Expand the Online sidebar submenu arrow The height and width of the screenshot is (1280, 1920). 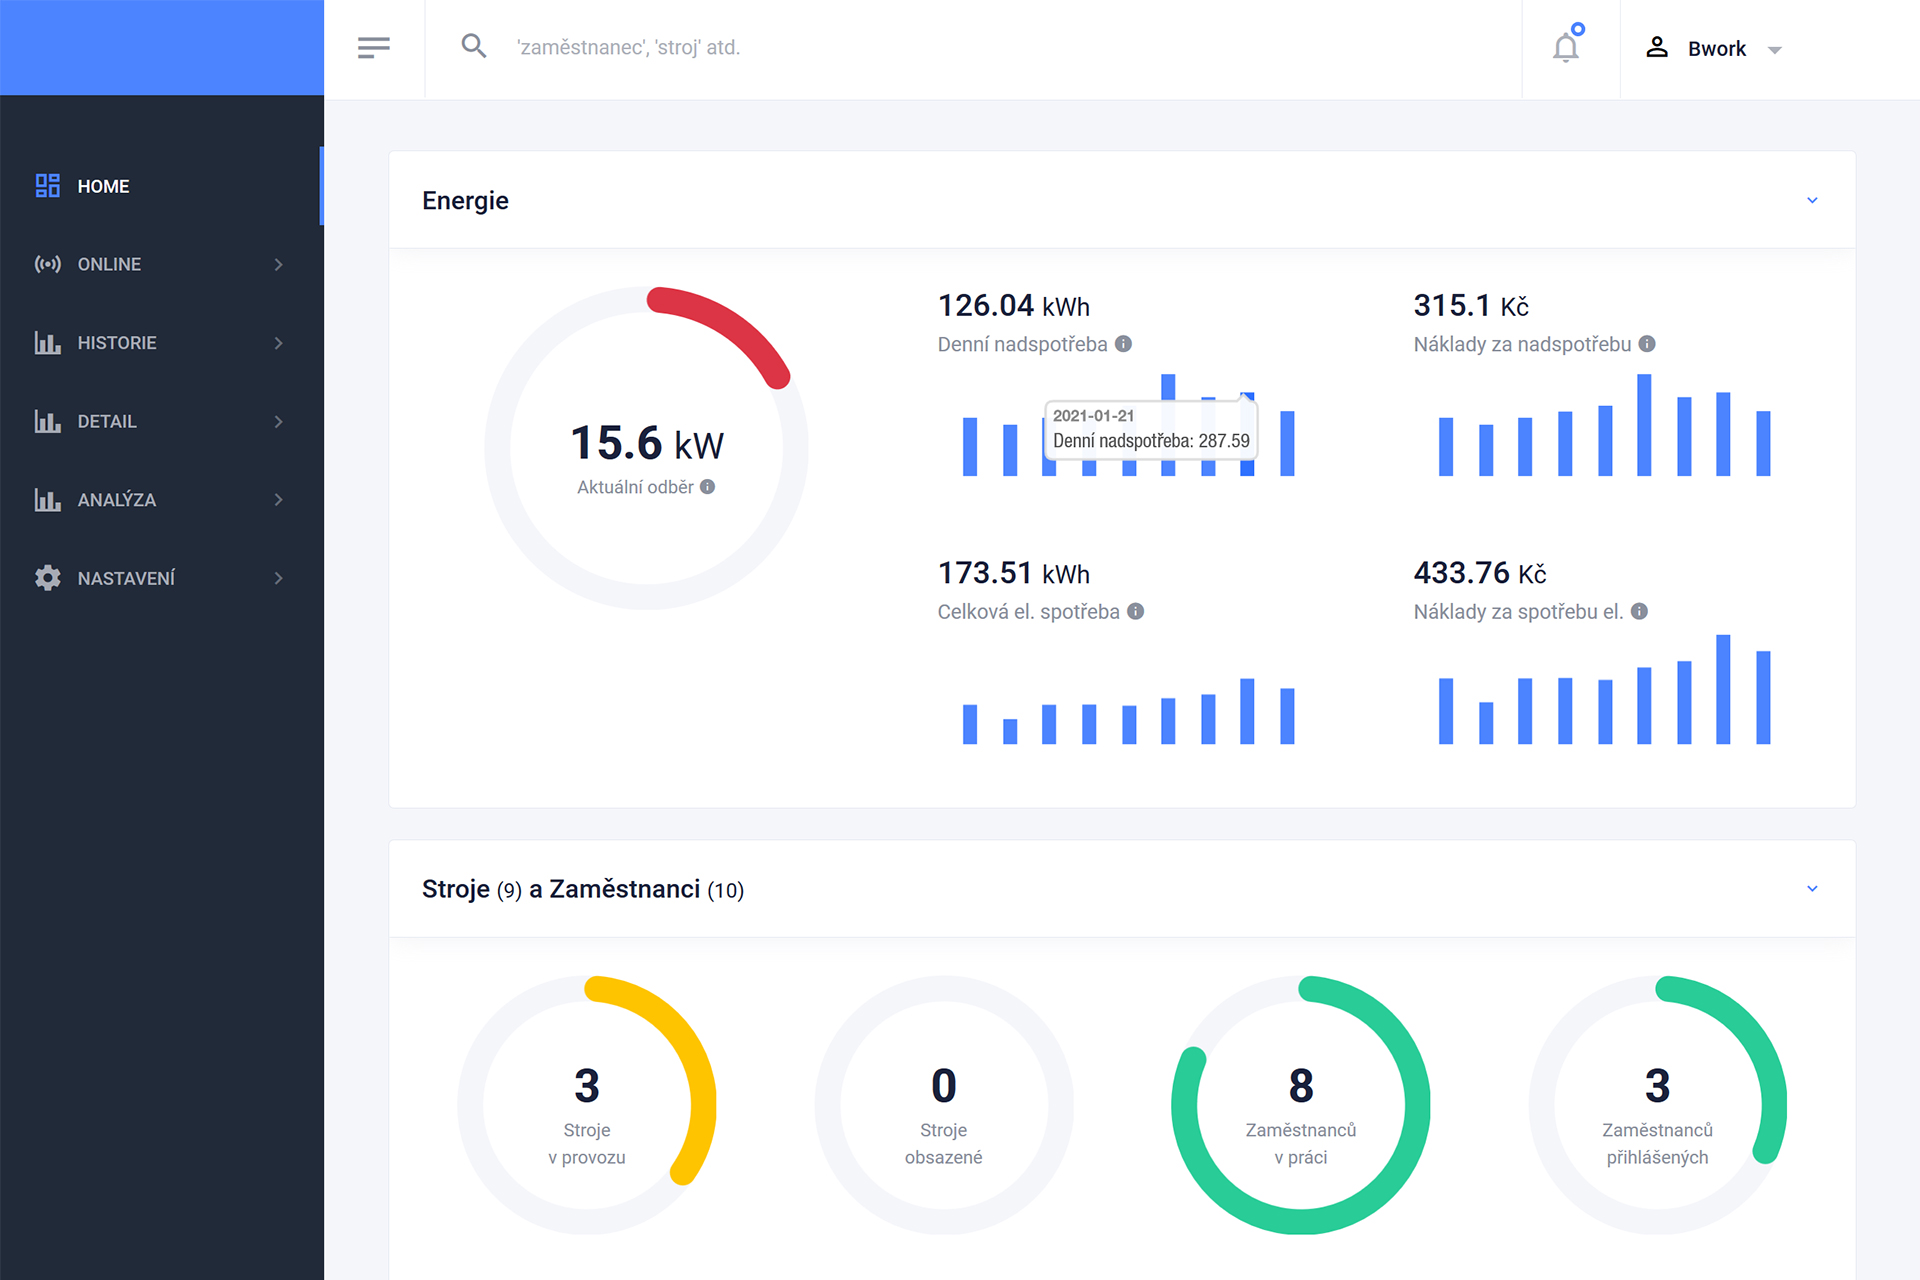click(278, 264)
